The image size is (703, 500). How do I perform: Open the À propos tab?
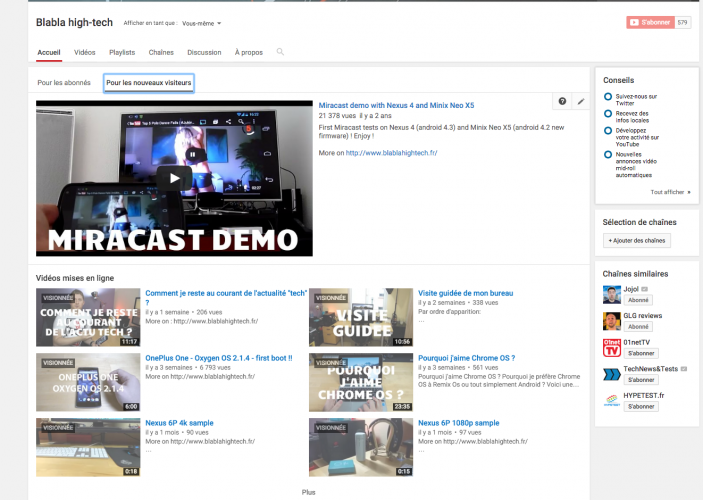249,52
